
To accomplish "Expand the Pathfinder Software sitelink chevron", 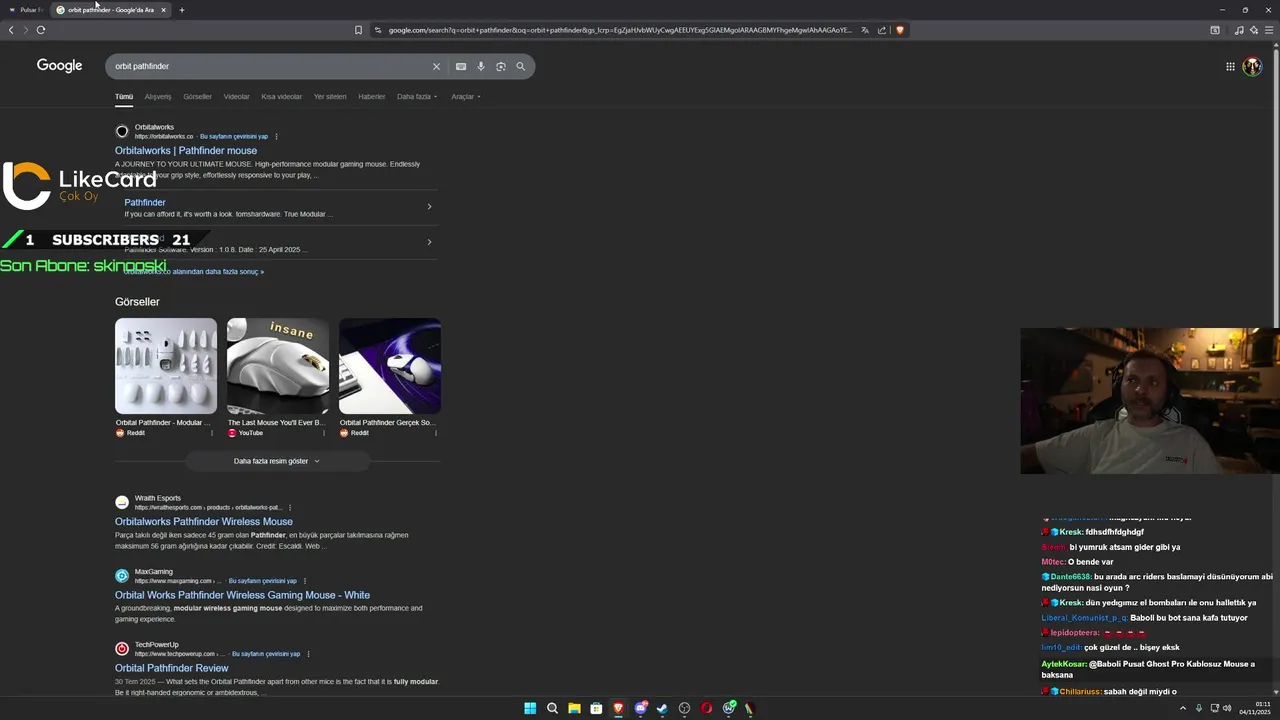I will coord(429,242).
